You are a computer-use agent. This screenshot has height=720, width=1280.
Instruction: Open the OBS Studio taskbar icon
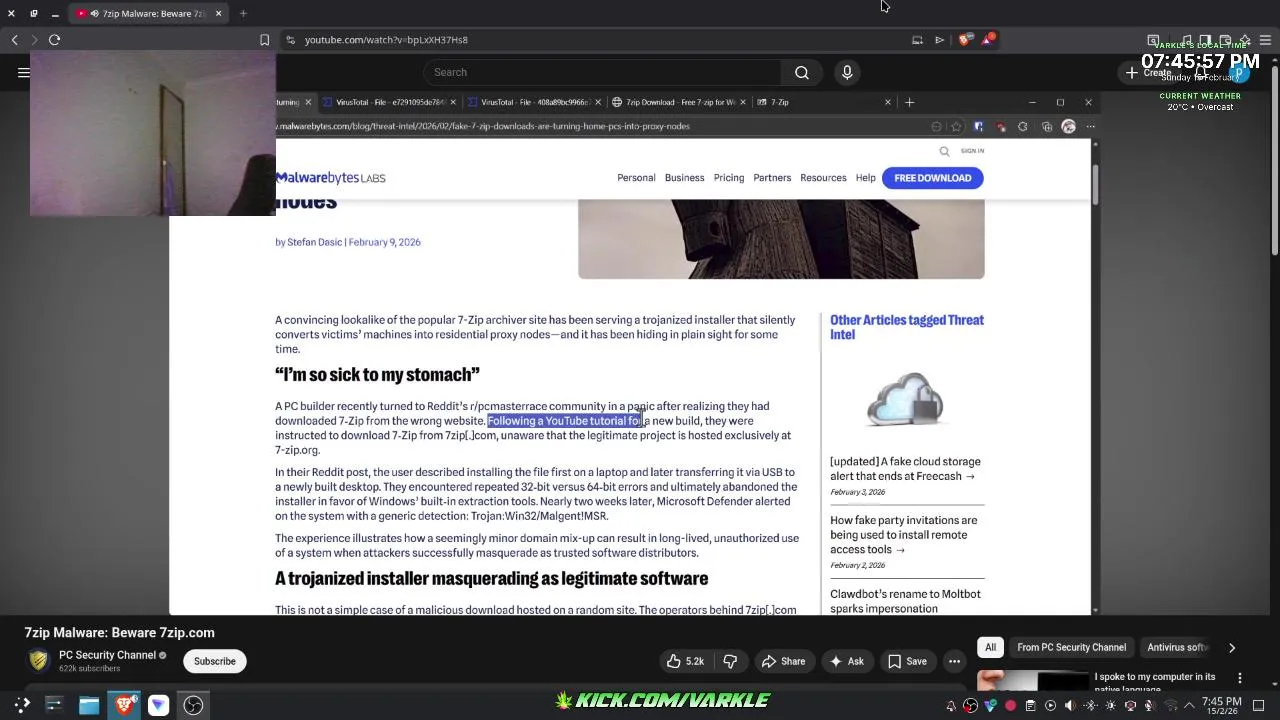pyautogui.click(x=193, y=705)
